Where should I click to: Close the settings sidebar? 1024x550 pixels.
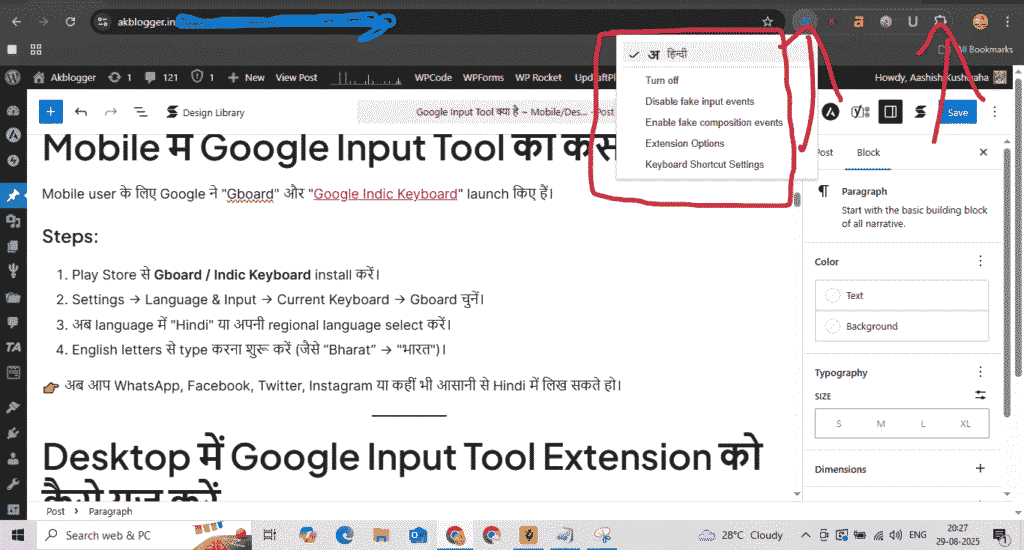(x=983, y=152)
